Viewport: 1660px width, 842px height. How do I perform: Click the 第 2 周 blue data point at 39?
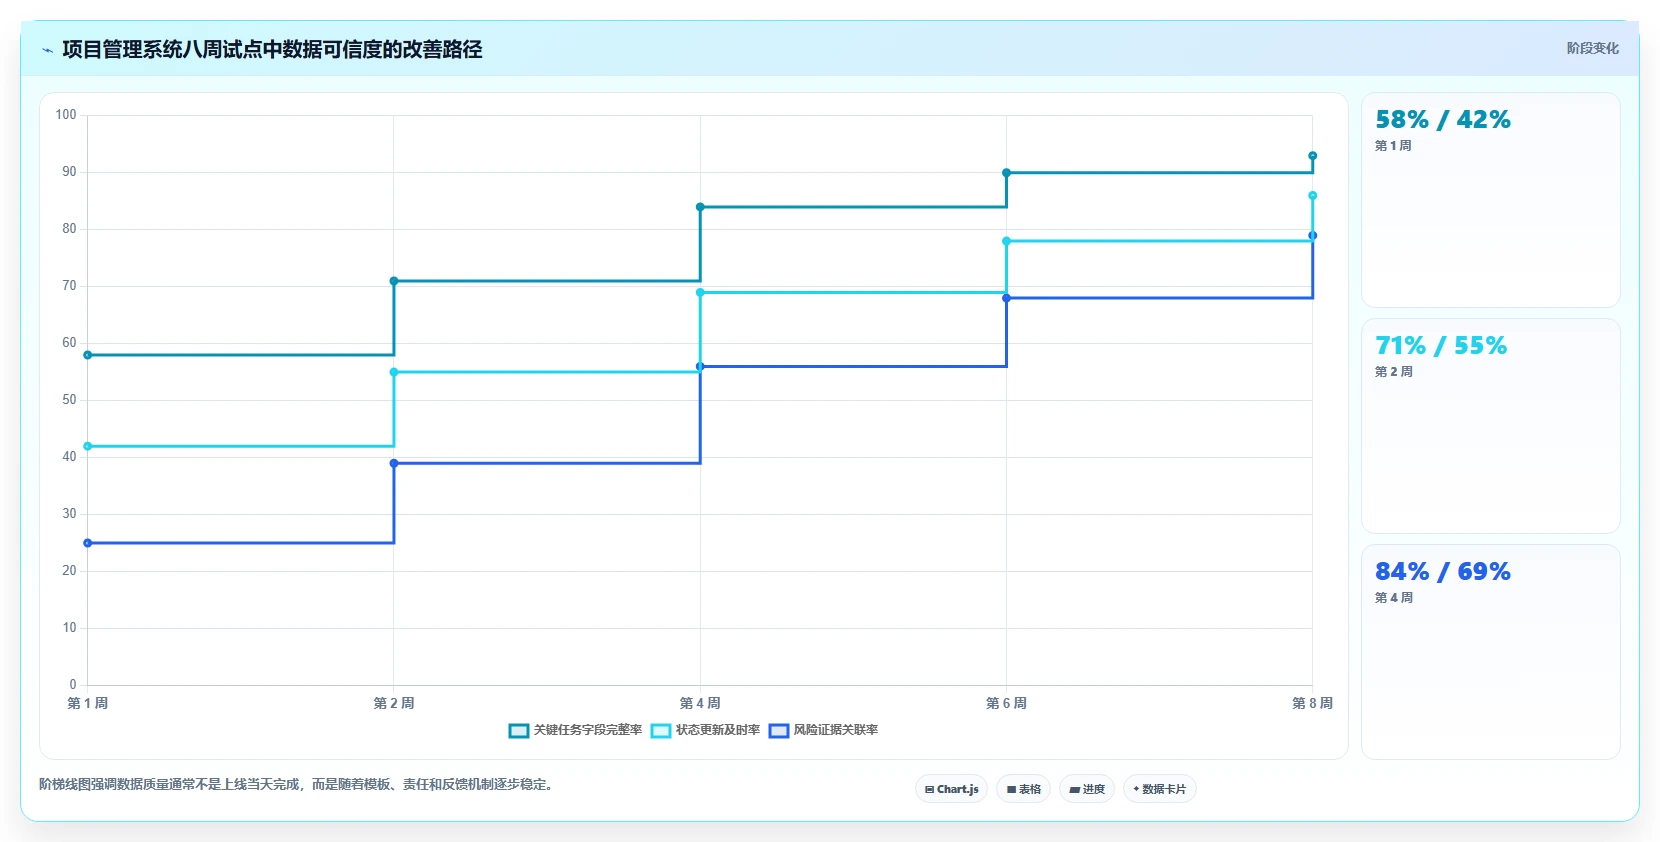click(394, 463)
